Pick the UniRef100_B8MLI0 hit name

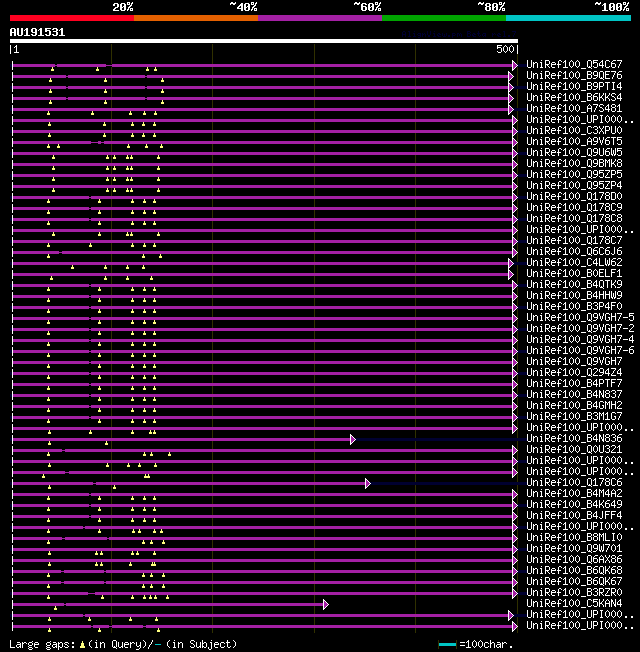(x=574, y=538)
